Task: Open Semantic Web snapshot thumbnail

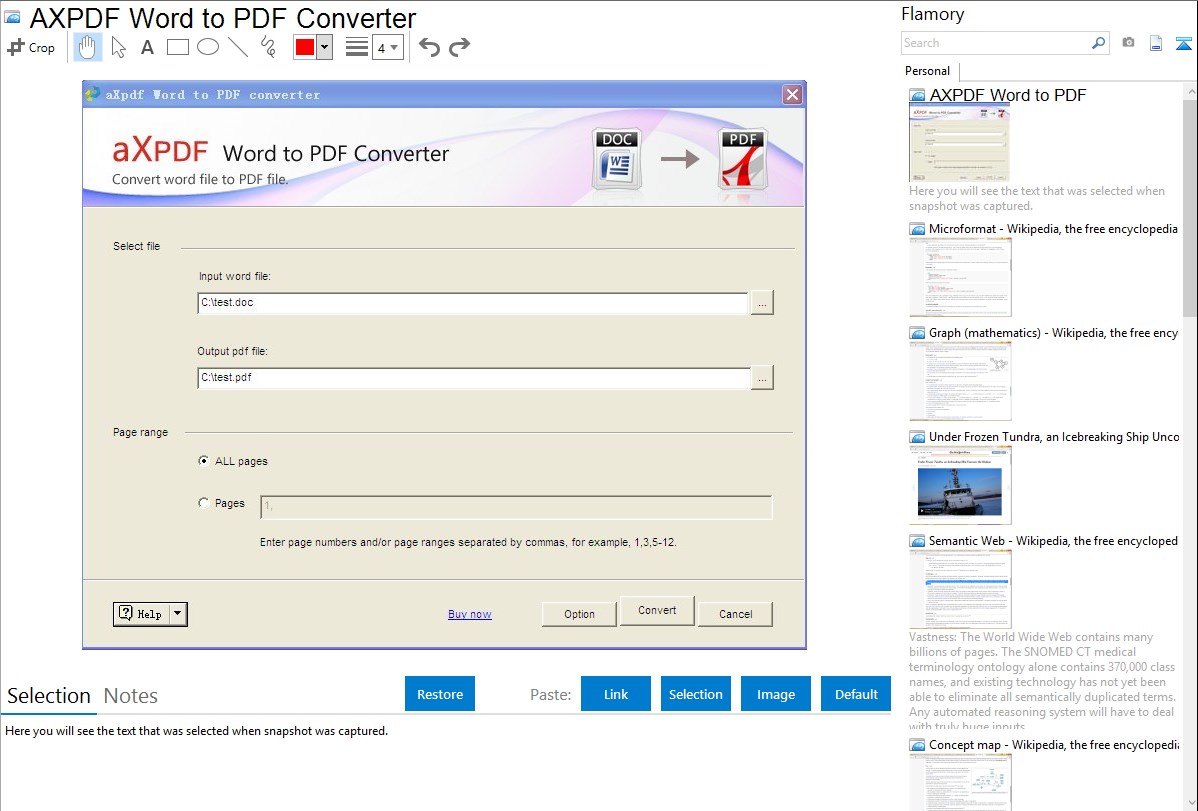Action: 960,589
